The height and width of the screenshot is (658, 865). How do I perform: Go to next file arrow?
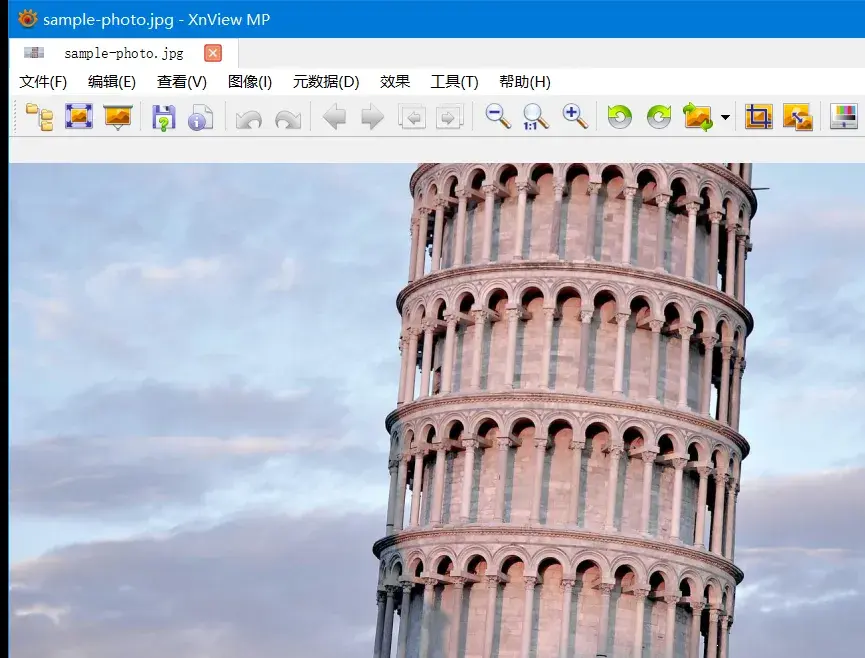point(372,117)
